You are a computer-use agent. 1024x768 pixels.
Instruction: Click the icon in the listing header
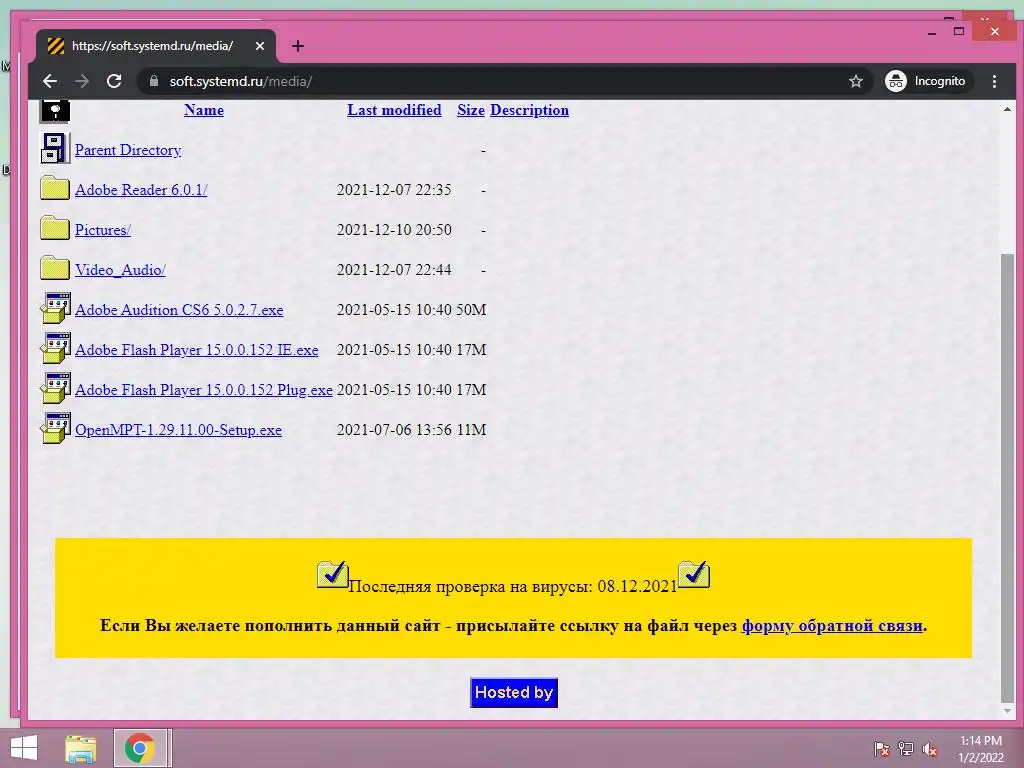(55, 111)
